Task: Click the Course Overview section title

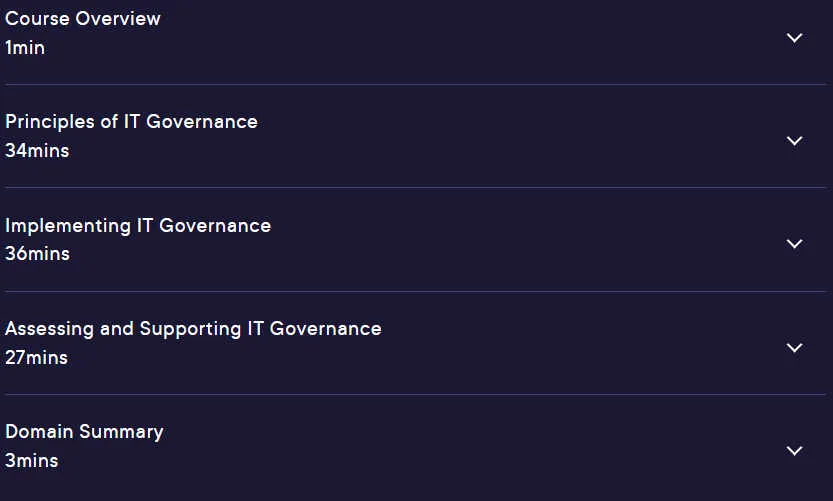Action: 83,19
